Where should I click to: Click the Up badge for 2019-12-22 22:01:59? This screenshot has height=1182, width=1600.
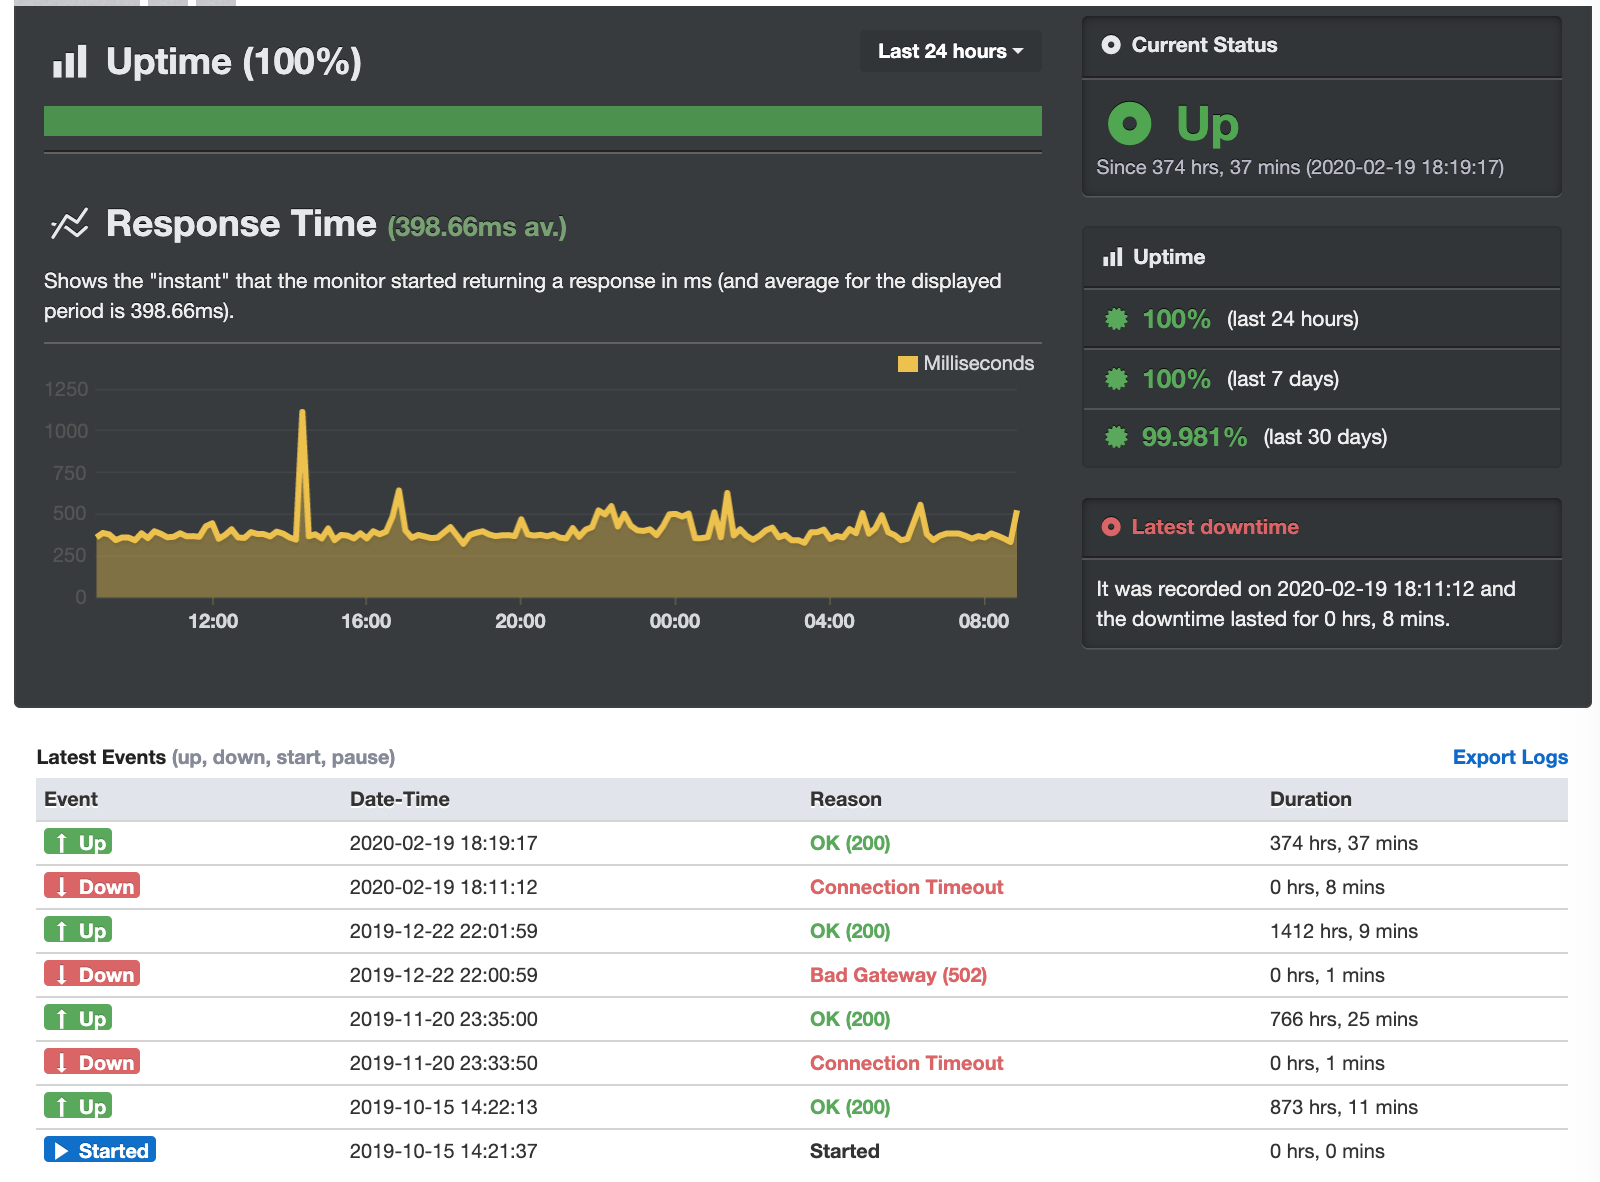tap(78, 930)
